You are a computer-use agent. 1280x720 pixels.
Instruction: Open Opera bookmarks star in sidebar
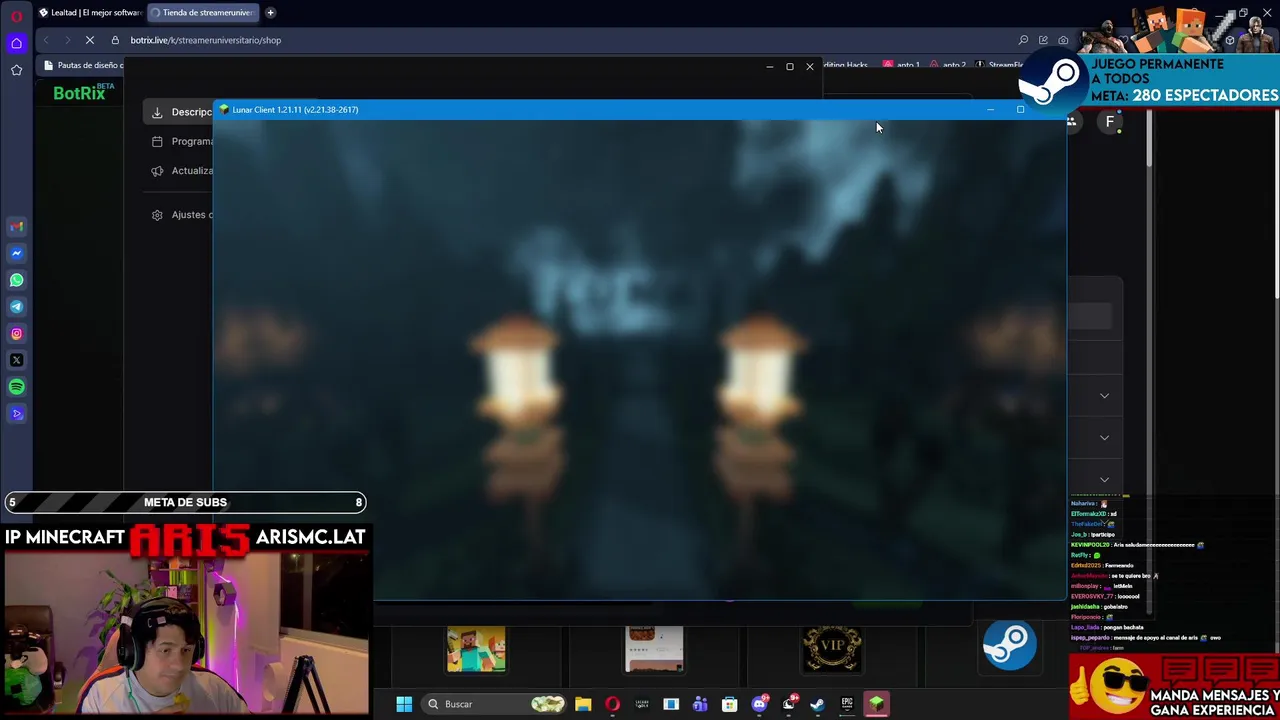point(16,70)
